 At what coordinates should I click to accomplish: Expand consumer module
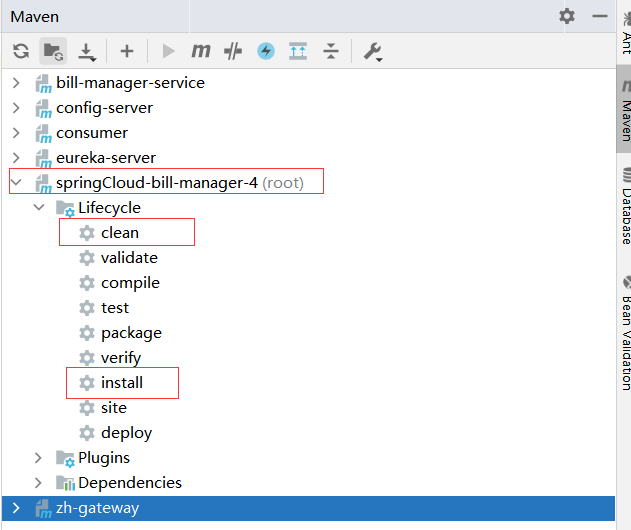16,133
